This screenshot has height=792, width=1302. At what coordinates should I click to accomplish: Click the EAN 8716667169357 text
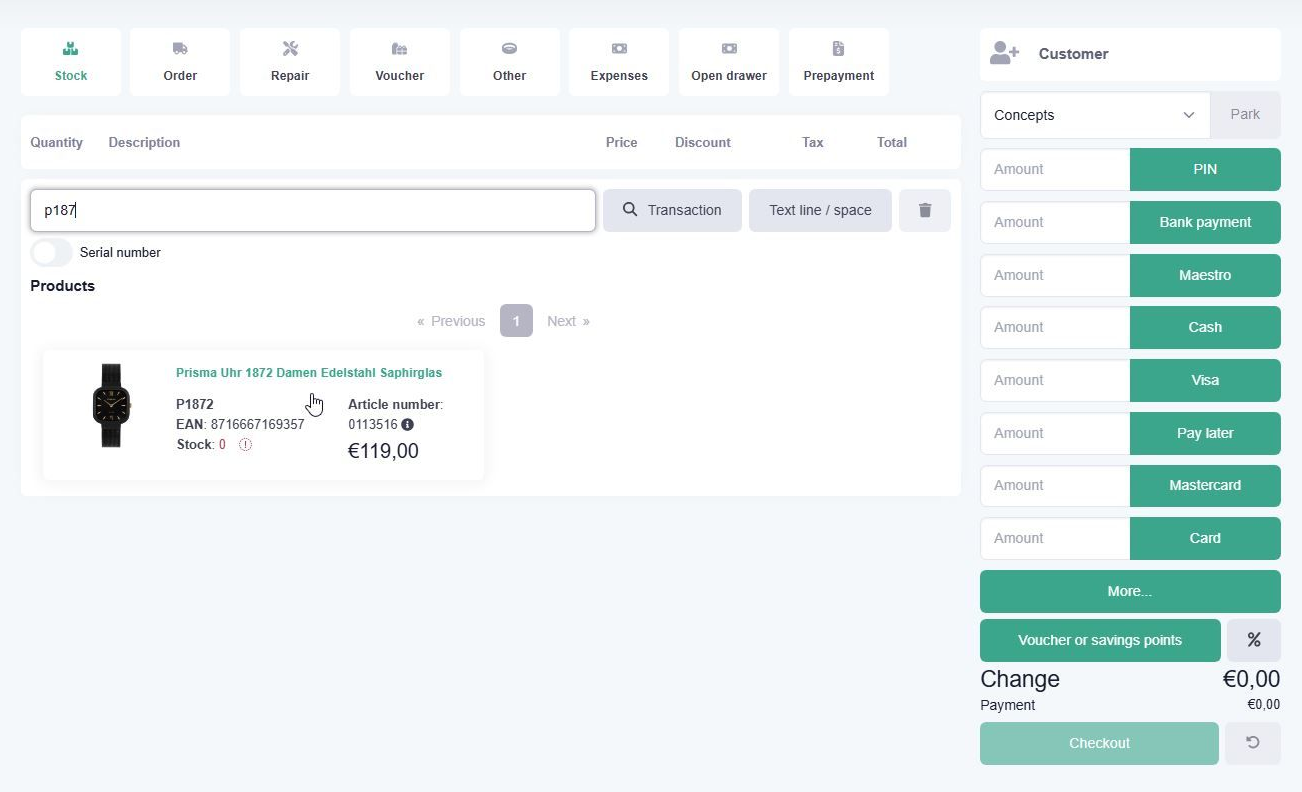(x=240, y=425)
